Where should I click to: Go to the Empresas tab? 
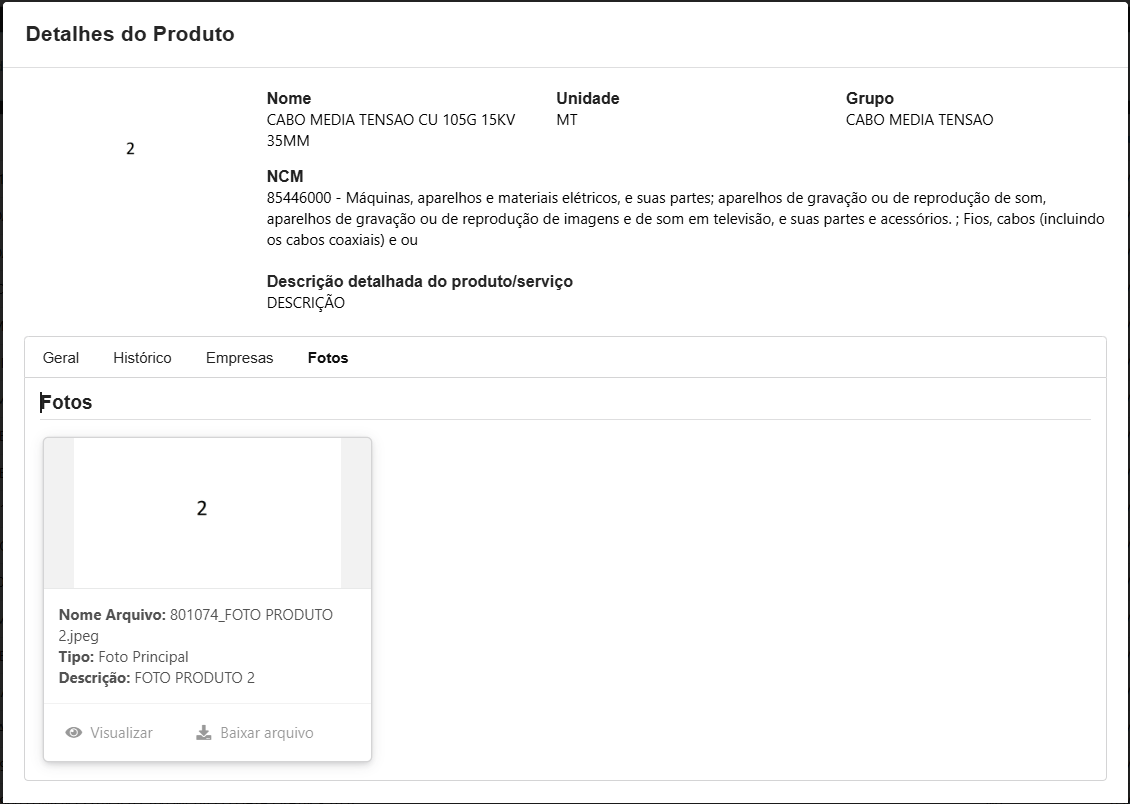[239, 358]
